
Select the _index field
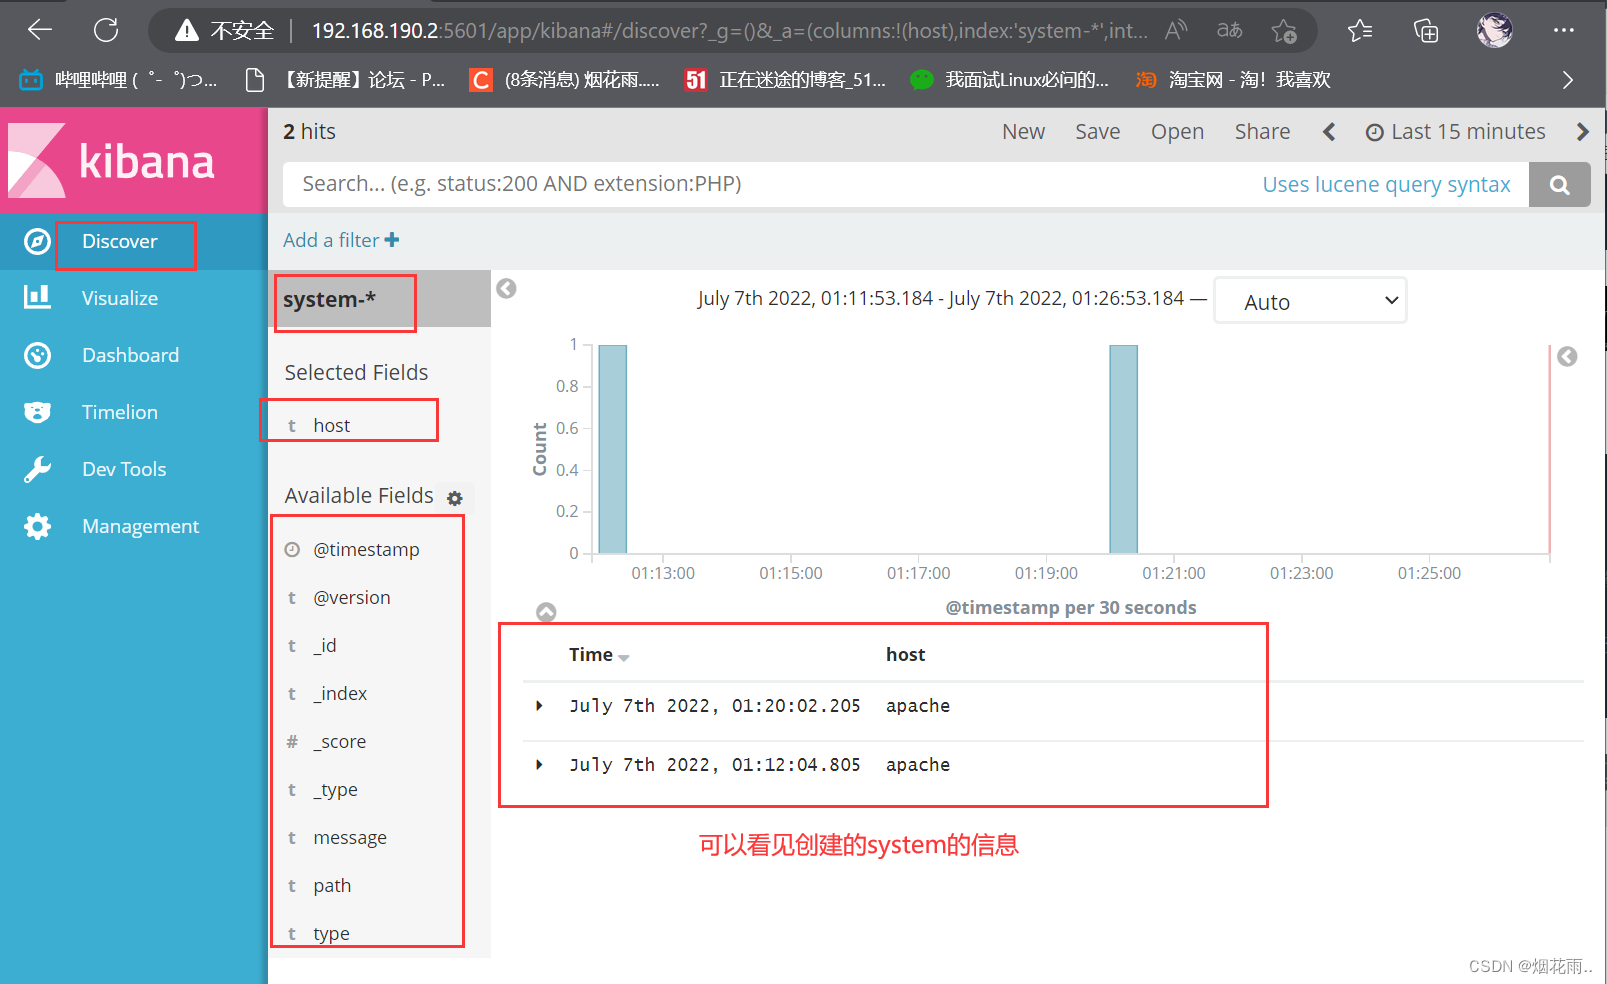(x=340, y=693)
